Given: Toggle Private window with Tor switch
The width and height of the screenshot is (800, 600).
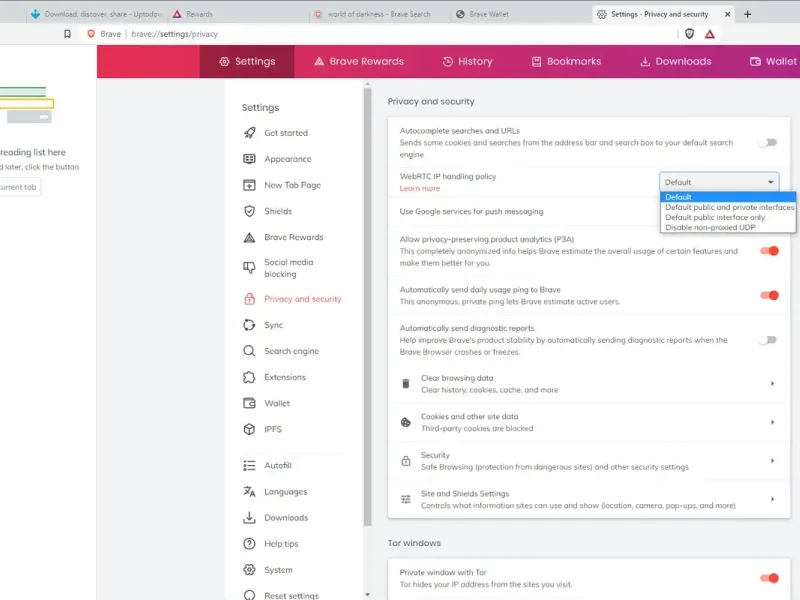Looking at the screenshot, I should coord(769,578).
